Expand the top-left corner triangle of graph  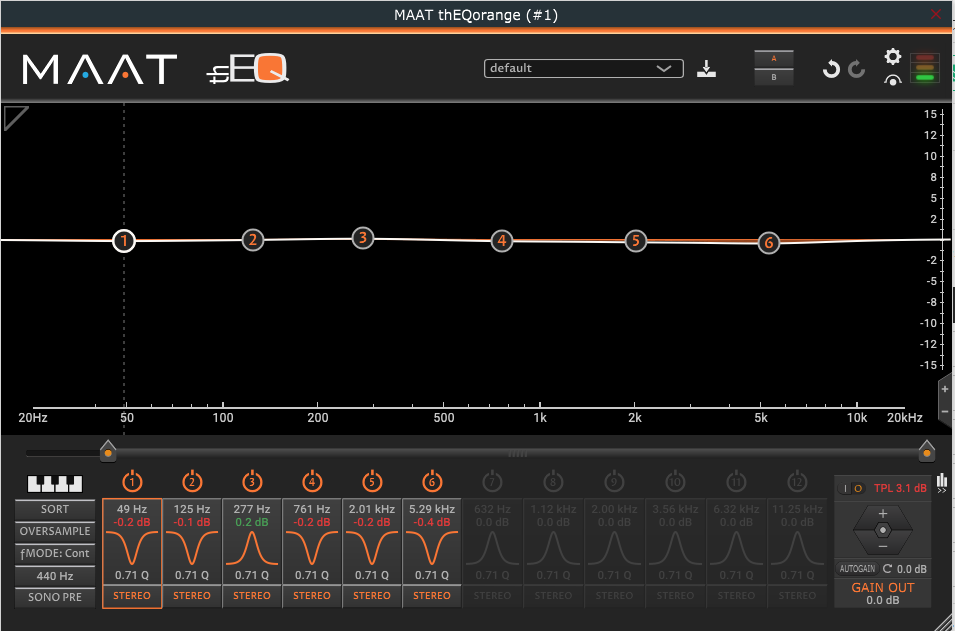tap(15, 116)
